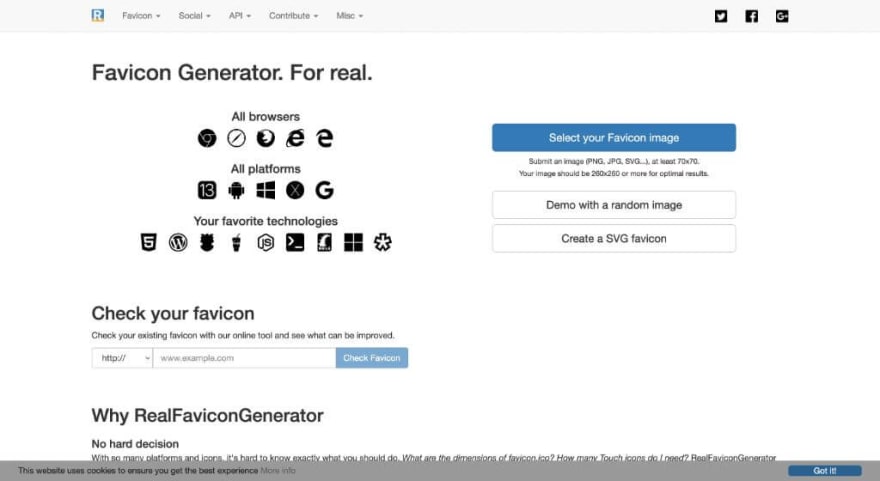
Task: Open the Contribute menu
Action: [x=294, y=16]
